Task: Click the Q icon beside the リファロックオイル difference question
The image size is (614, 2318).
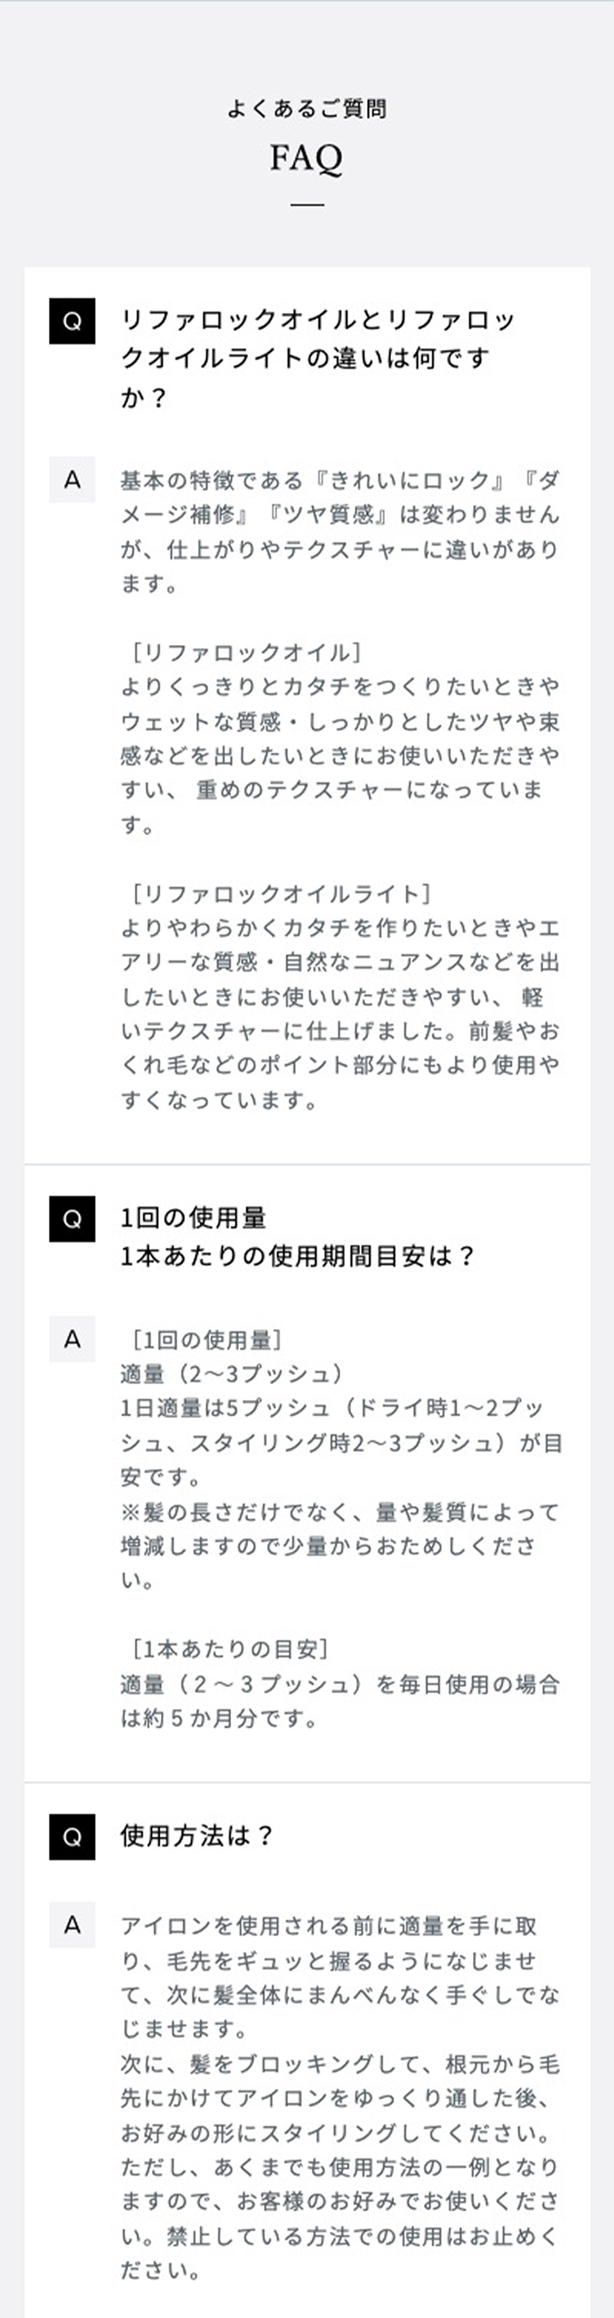Action: 72,320
